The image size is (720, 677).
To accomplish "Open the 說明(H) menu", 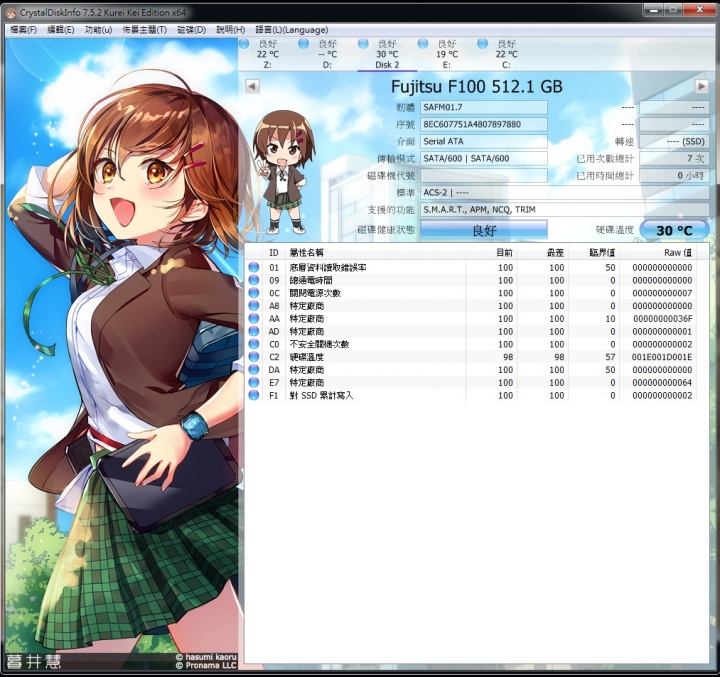I will point(231,30).
